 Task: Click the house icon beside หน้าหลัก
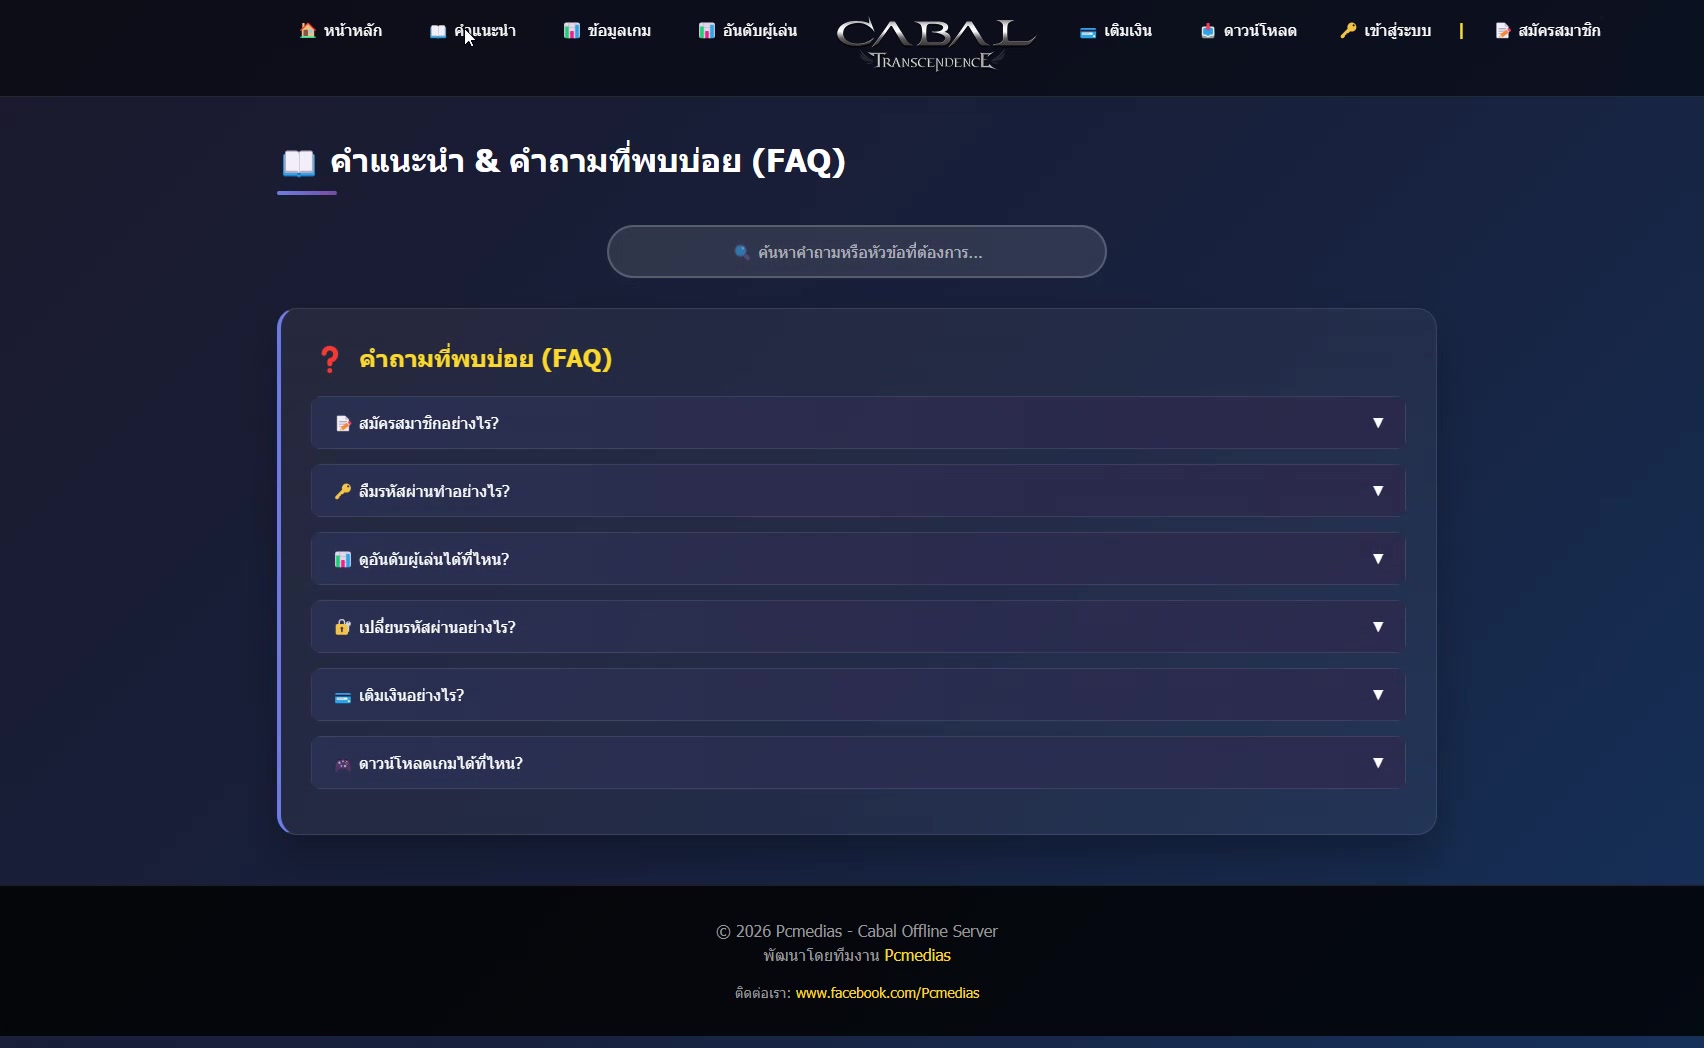coord(308,31)
